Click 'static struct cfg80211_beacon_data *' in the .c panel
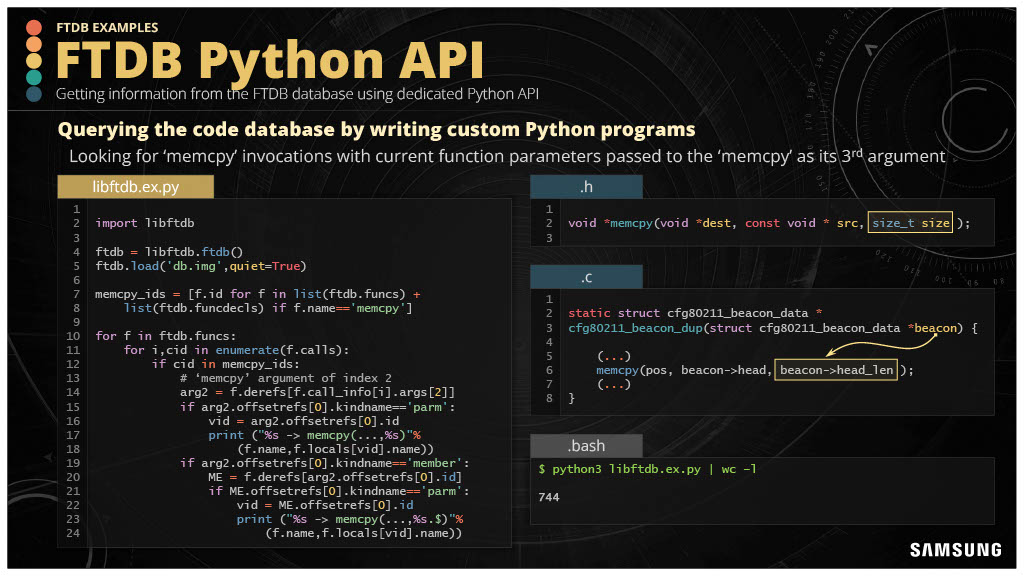The image size is (1024, 576). click(695, 313)
